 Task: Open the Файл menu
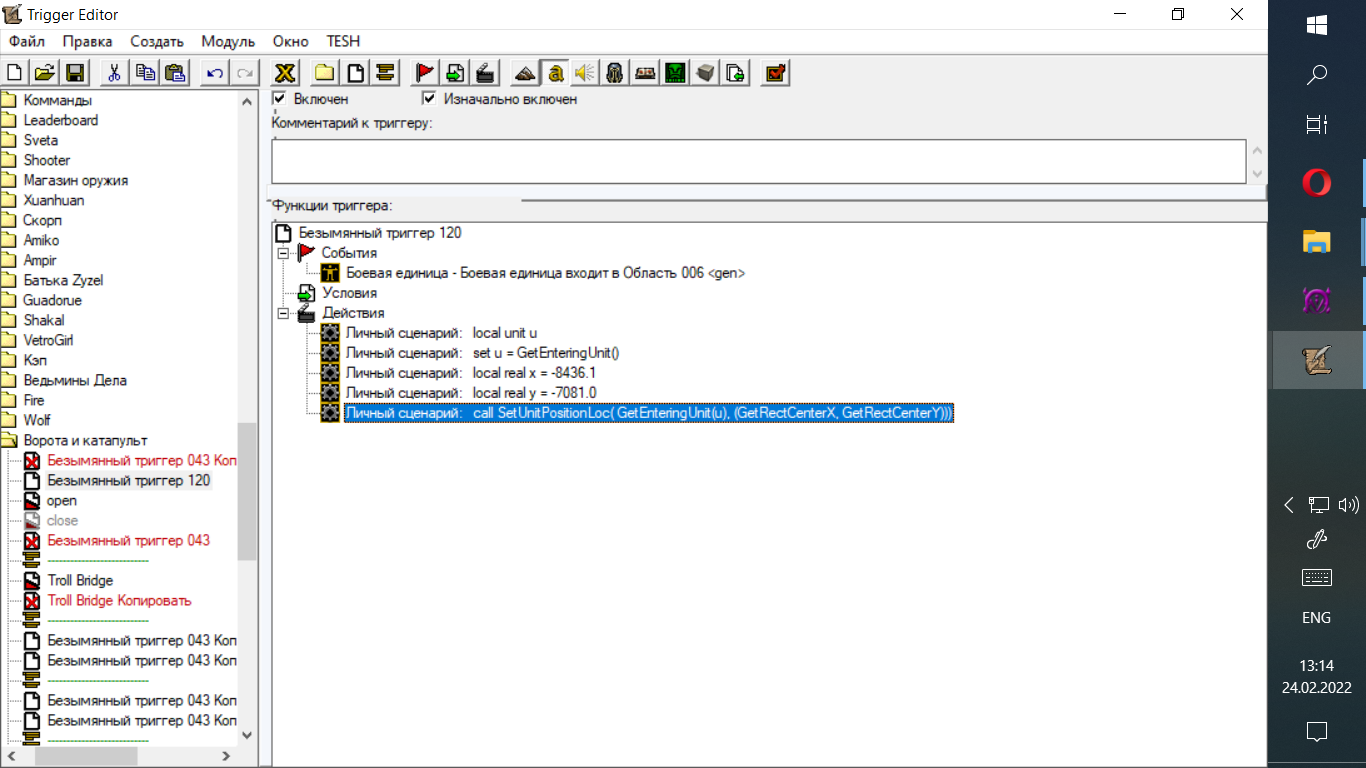coord(27,42)
